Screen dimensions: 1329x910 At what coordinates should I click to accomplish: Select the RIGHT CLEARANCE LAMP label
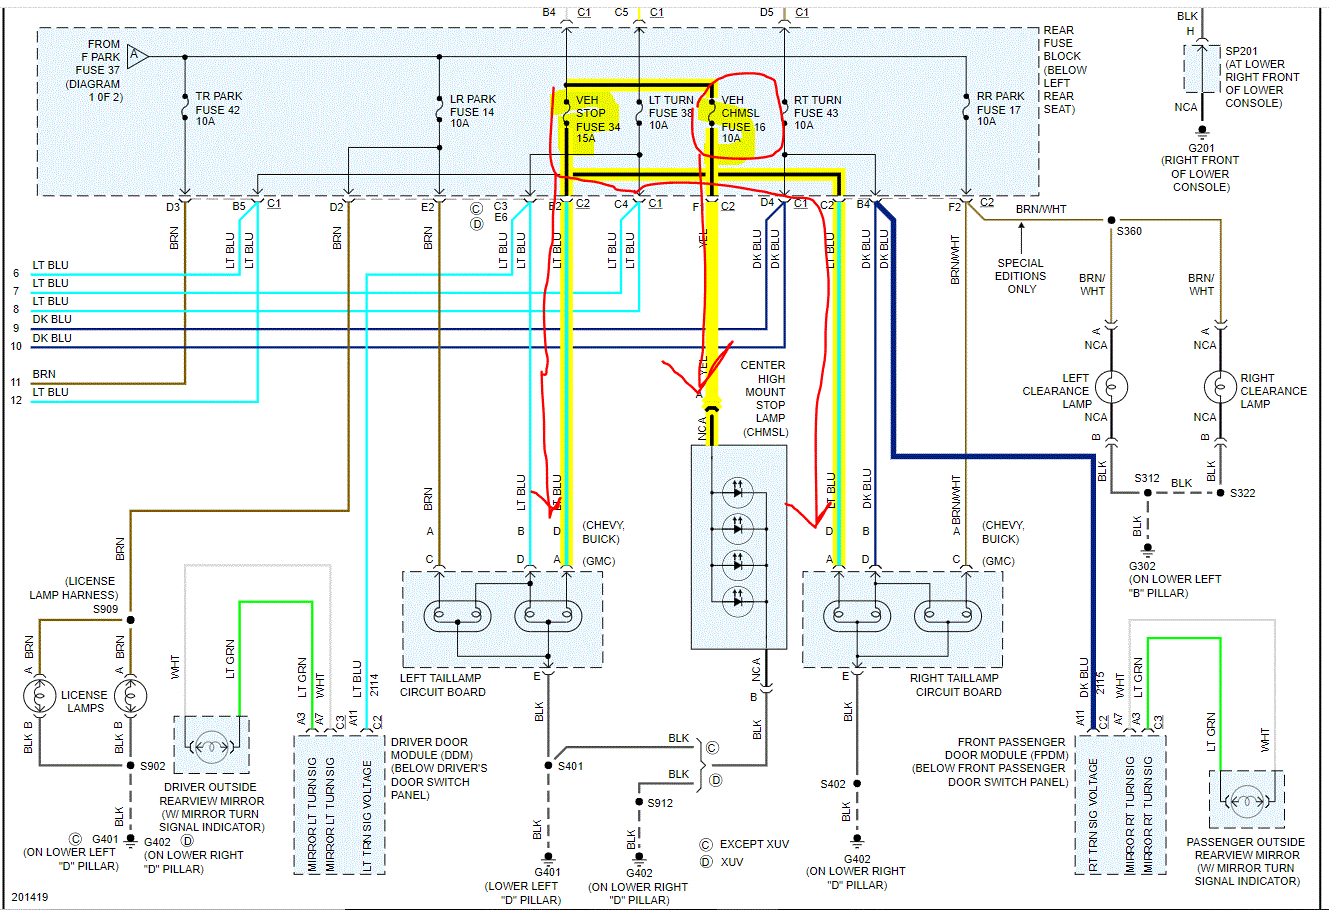pyautogui.click(x=1273, y=391)
